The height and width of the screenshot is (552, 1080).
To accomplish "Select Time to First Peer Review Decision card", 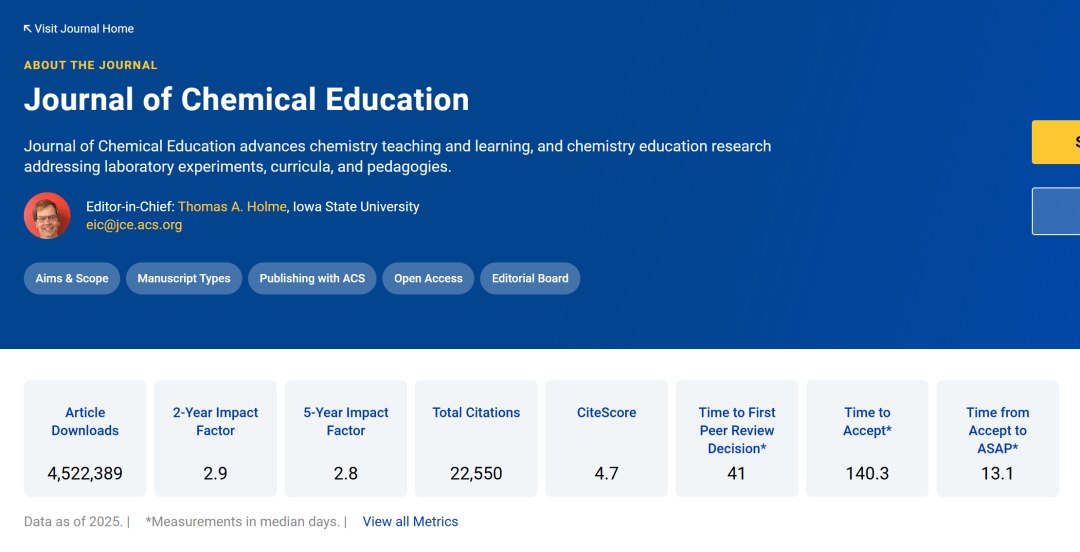I will [x=737, y=438].
